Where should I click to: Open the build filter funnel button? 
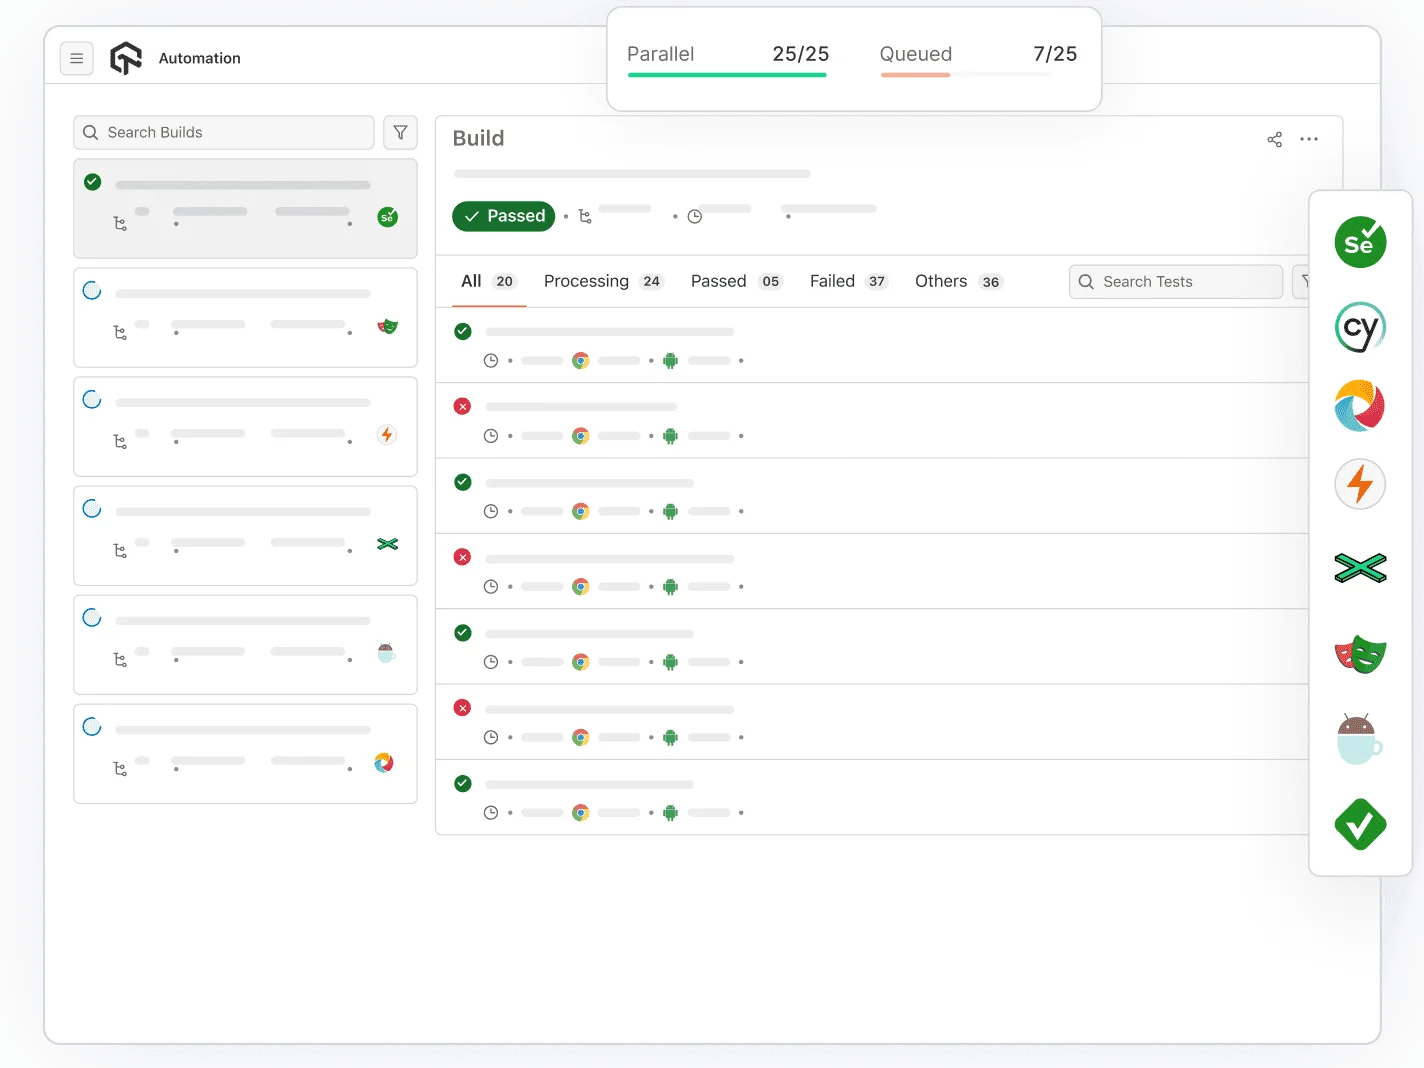[400, 132]
